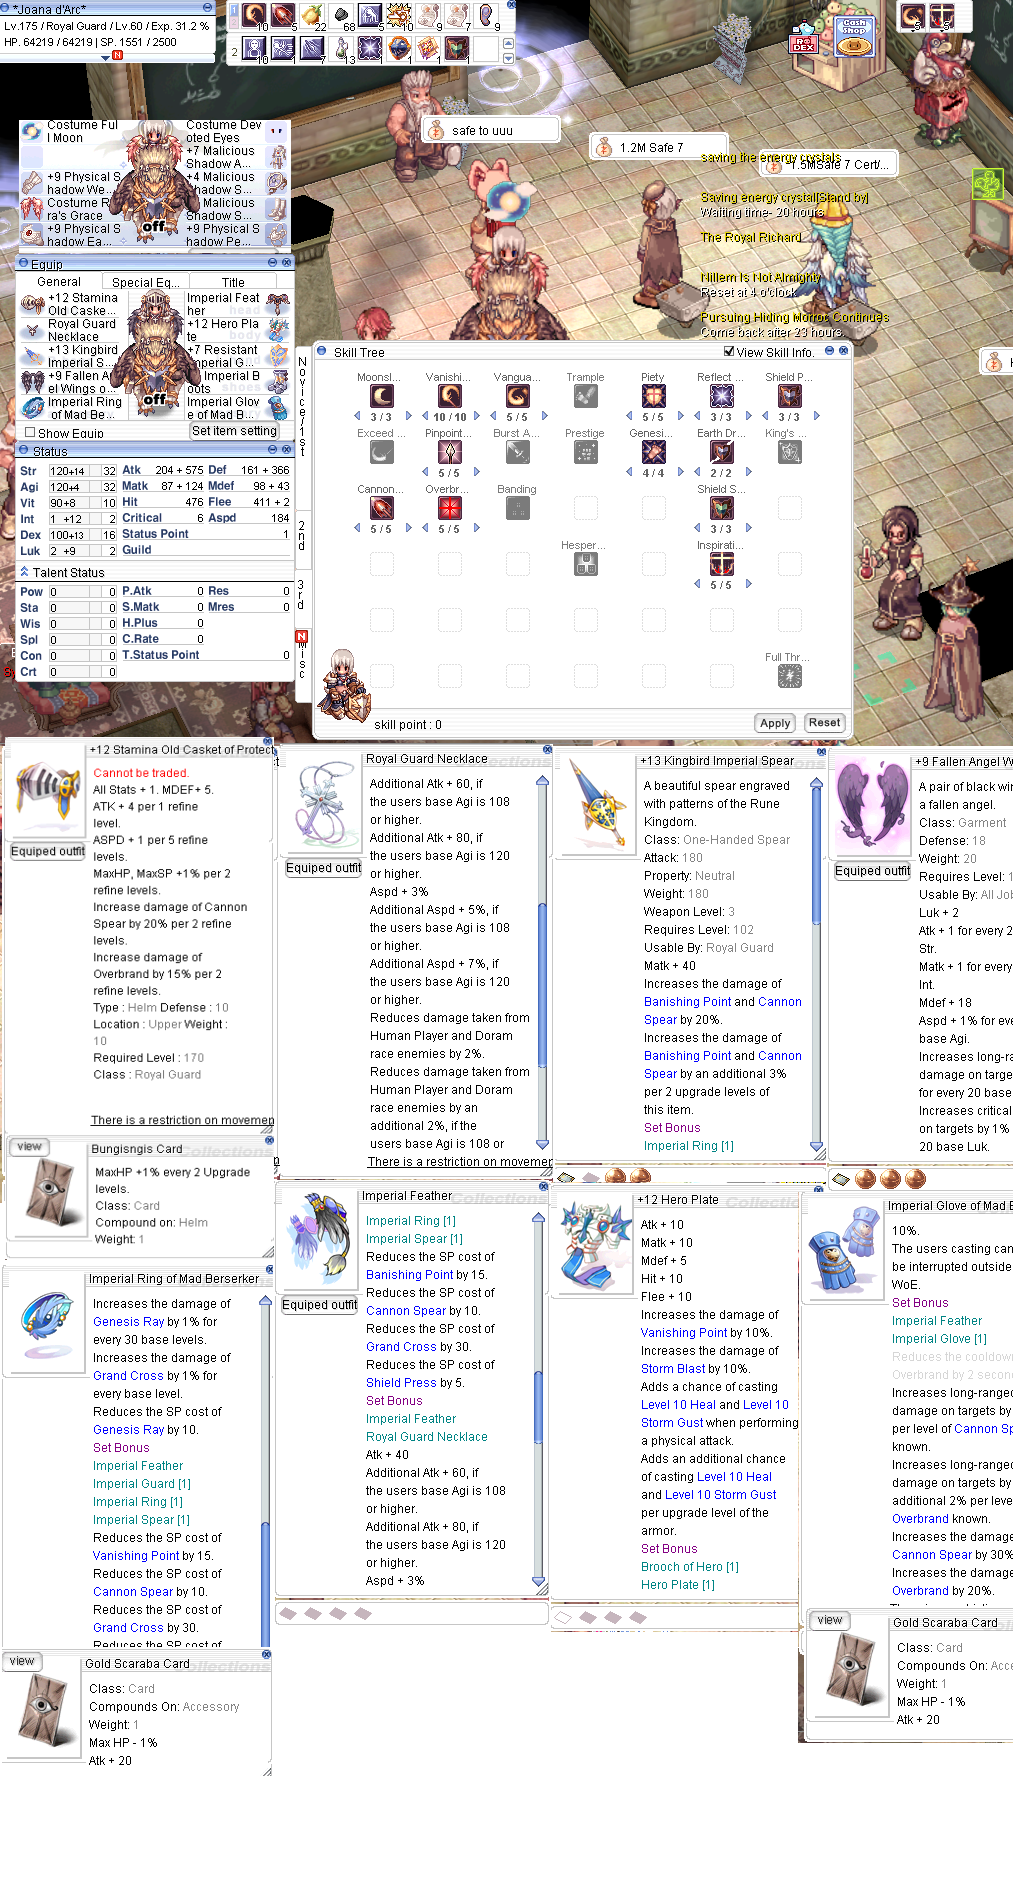Click the +12 Hero Plate armor slot icon

(x=278, y=330)
